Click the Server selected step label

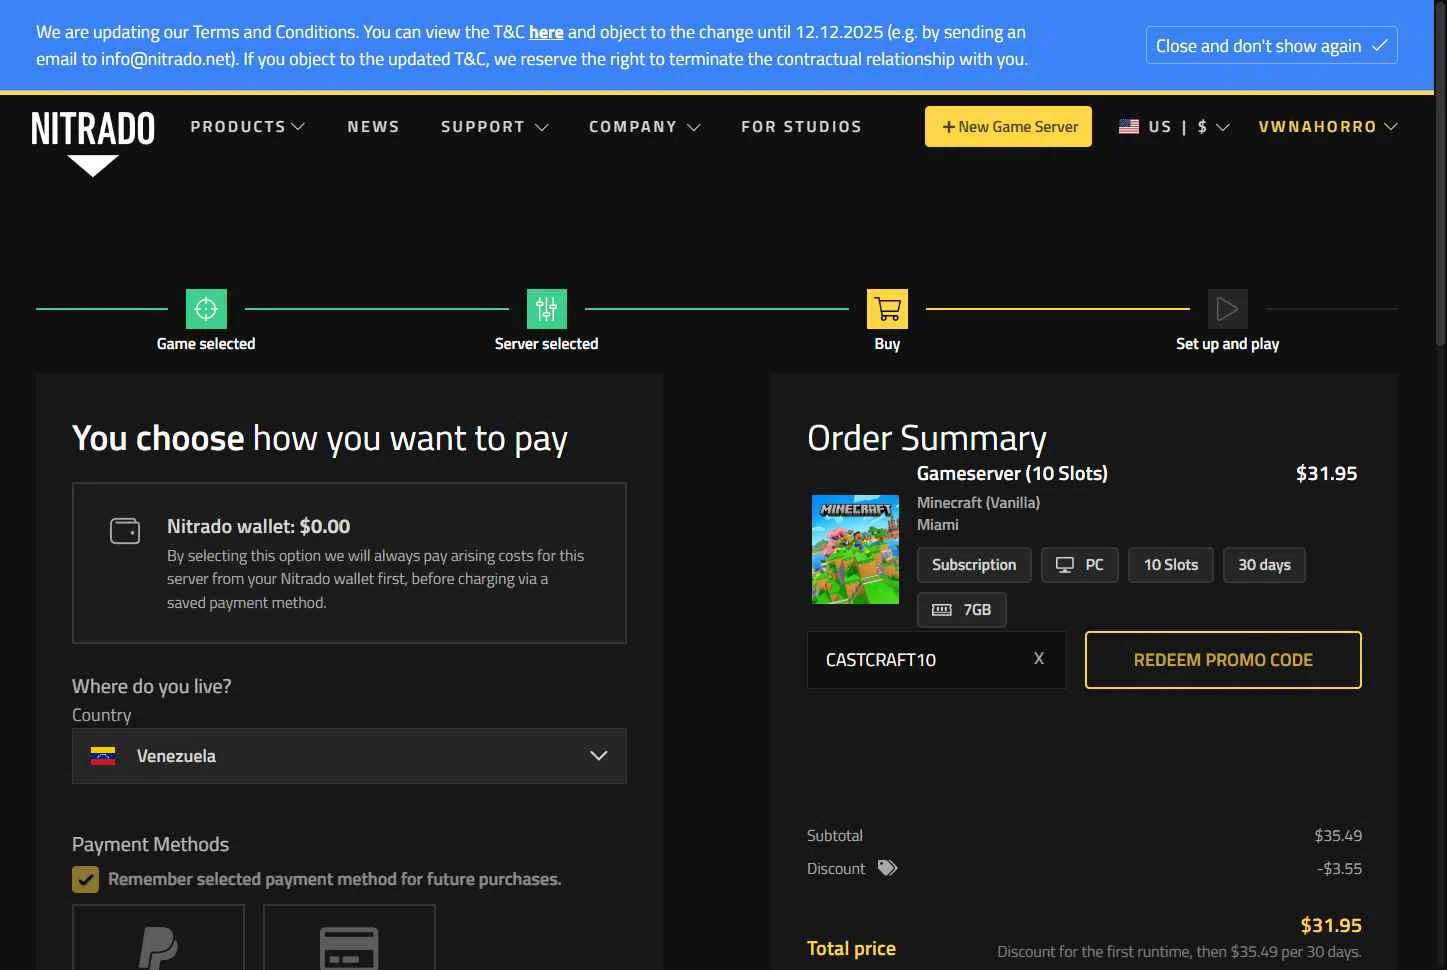(547, 344)
